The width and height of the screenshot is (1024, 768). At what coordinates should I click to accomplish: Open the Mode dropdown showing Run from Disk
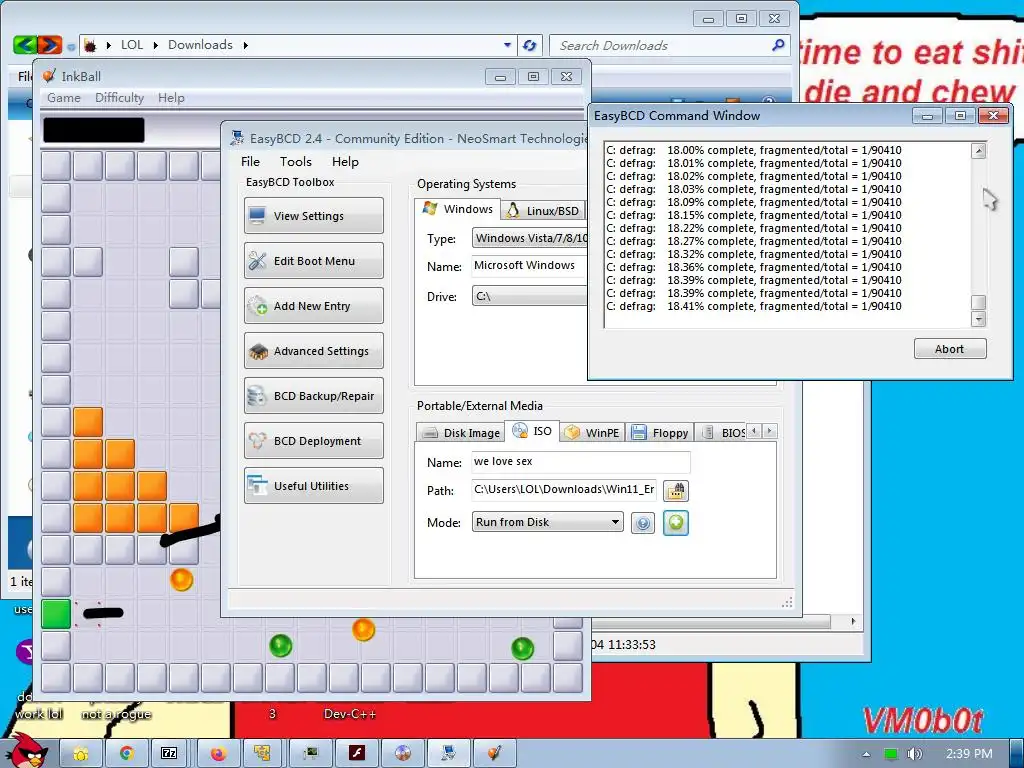pos(547,522)
